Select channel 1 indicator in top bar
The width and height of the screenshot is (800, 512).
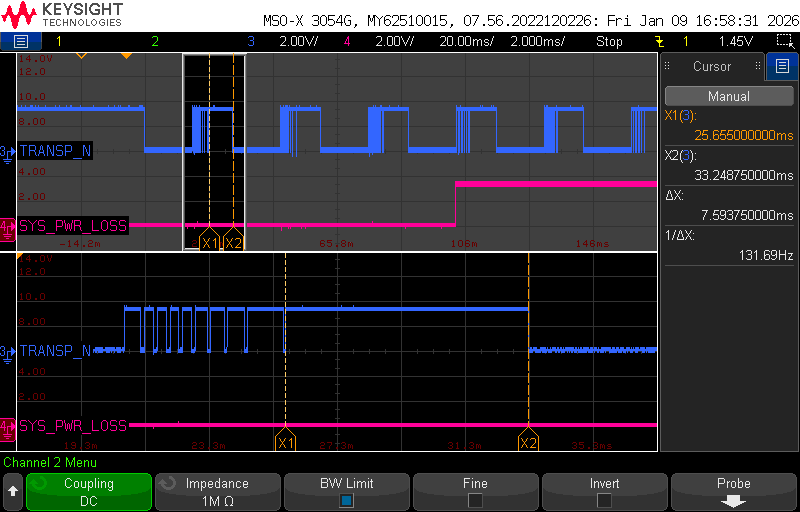[59, 41]
